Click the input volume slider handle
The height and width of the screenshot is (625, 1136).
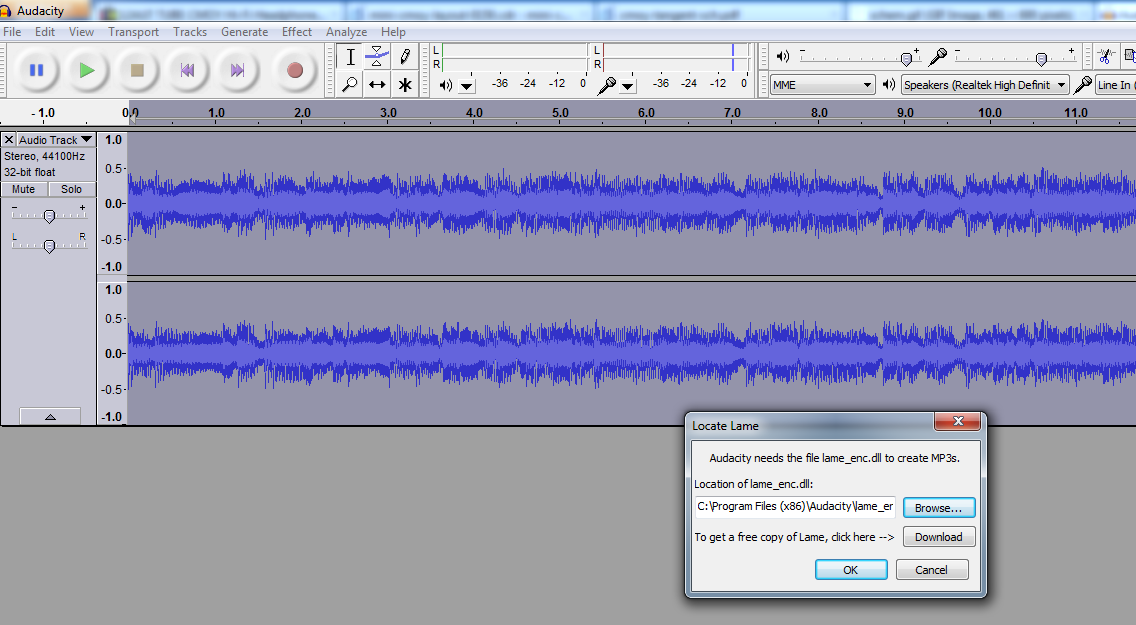coord(1041,59)
